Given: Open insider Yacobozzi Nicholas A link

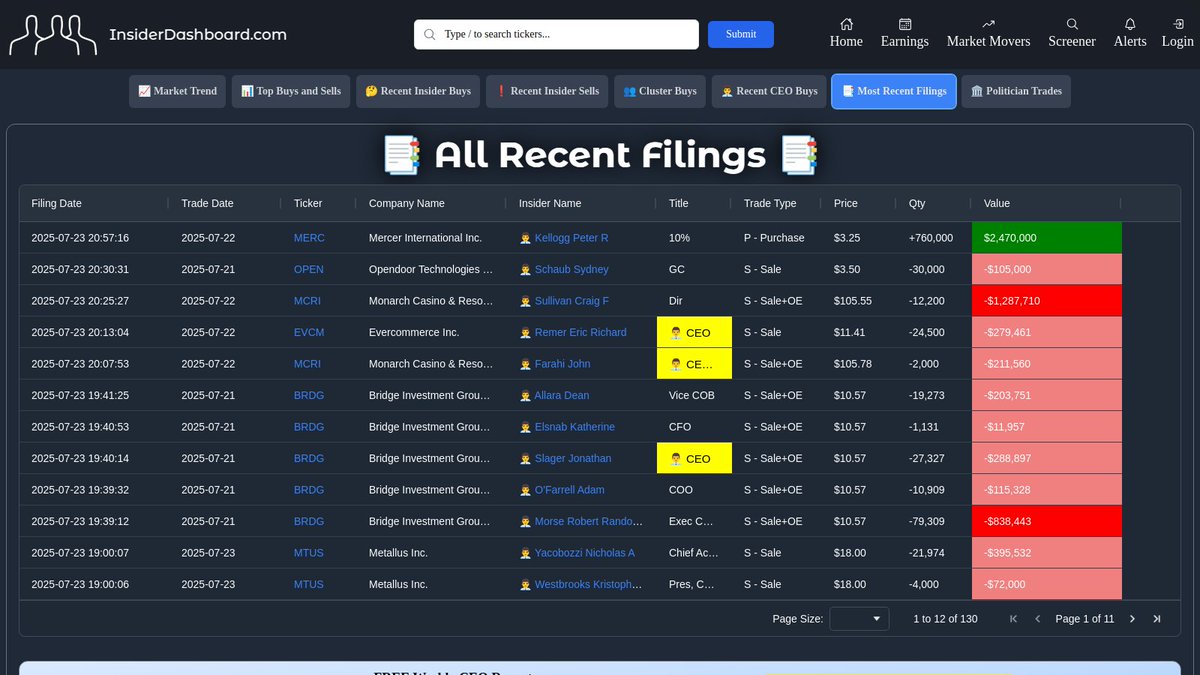Looking at the screenshot, I should point(585,553).
